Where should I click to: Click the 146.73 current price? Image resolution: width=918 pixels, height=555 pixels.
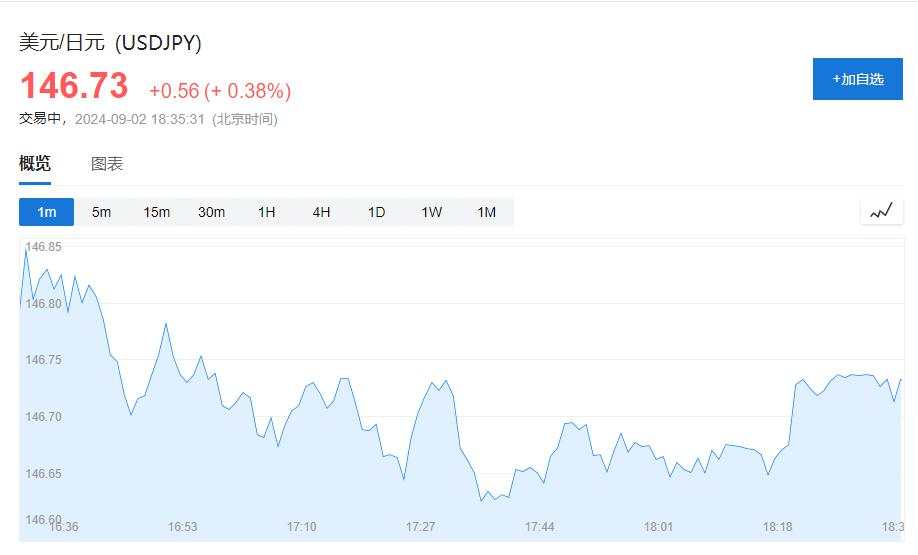click(x=74, y=85)
